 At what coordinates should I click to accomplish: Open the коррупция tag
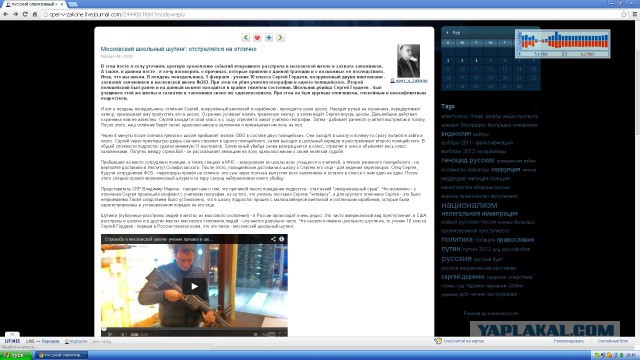[x=505, y=169]
